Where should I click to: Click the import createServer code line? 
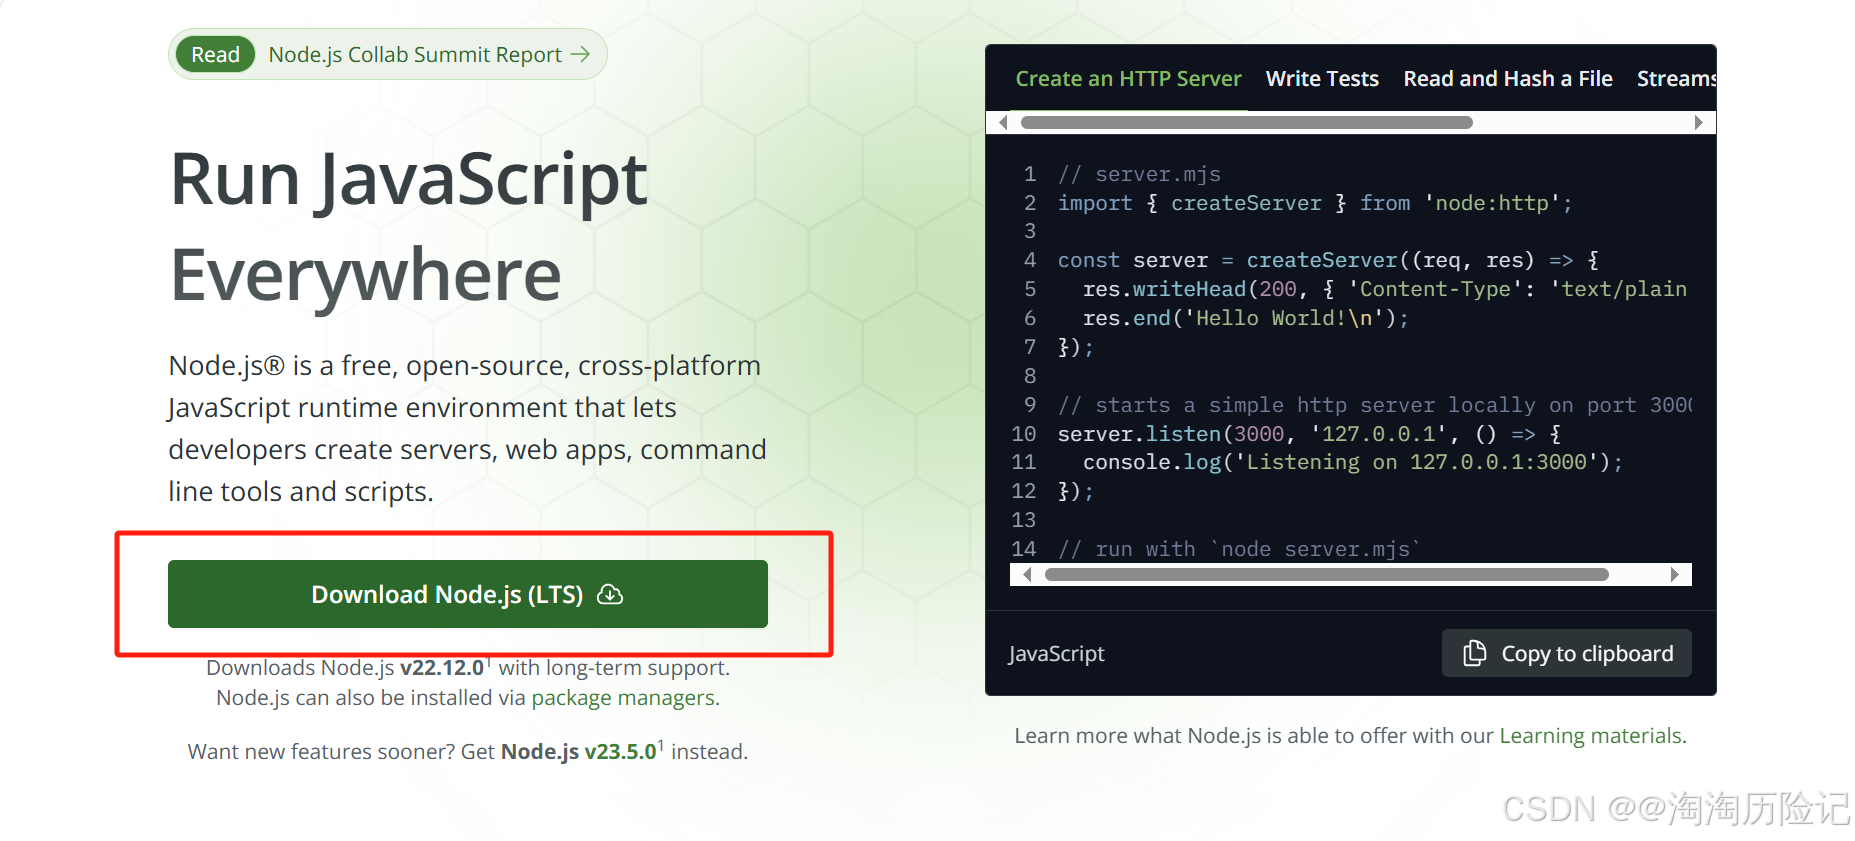tap(1315, 203)
